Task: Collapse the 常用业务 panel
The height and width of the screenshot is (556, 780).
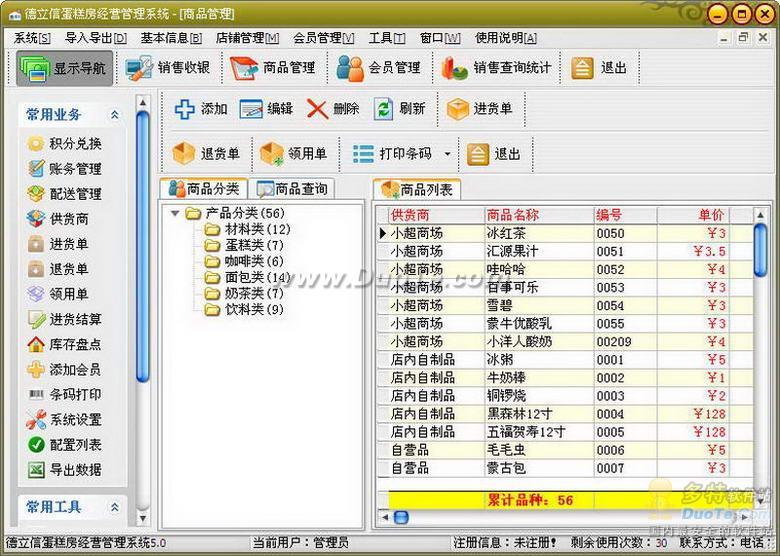Action: point(114,115)
